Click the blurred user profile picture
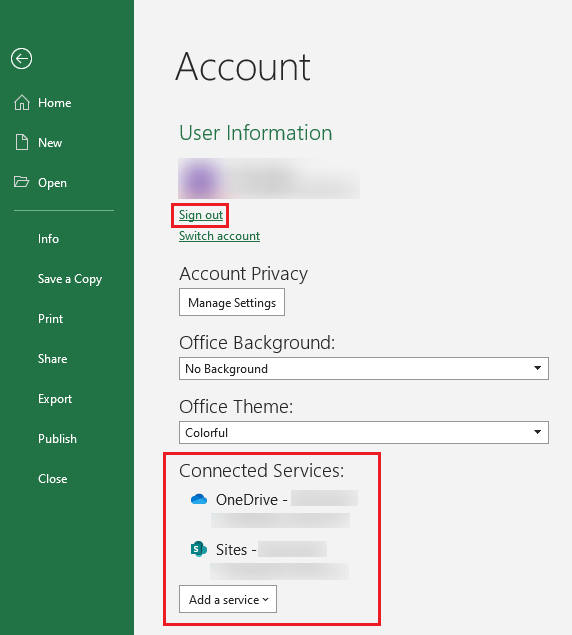This screenshot has width=572, height=635. click(x=201, y=179)
